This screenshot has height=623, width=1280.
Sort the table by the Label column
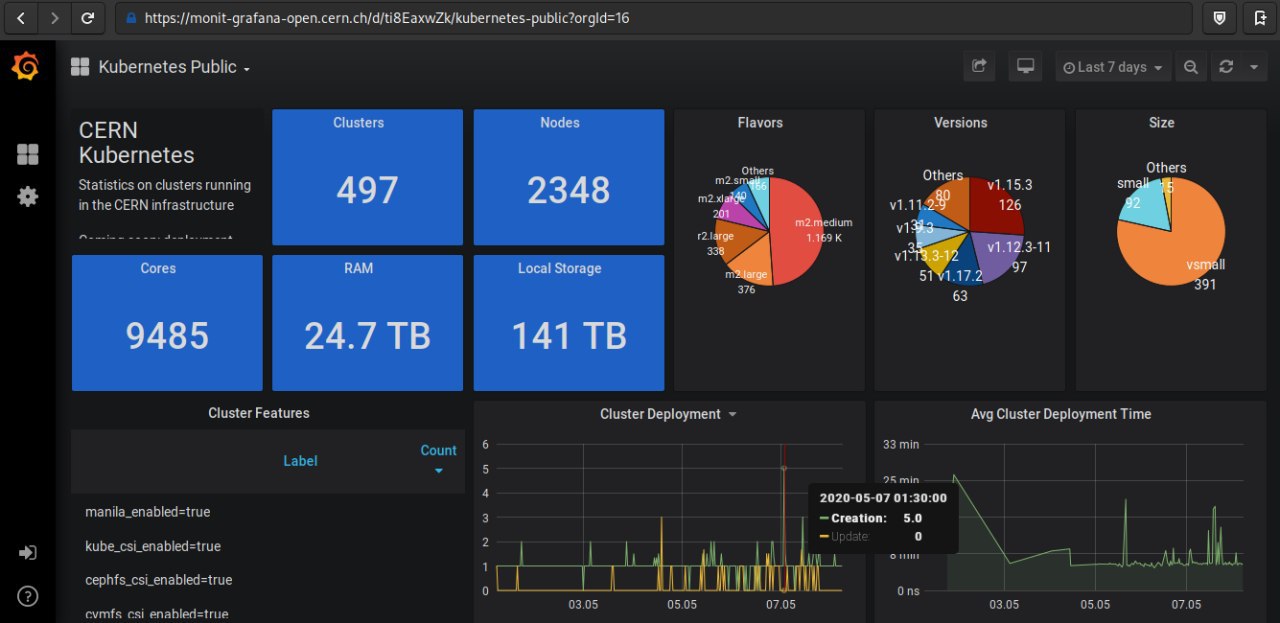300,461
